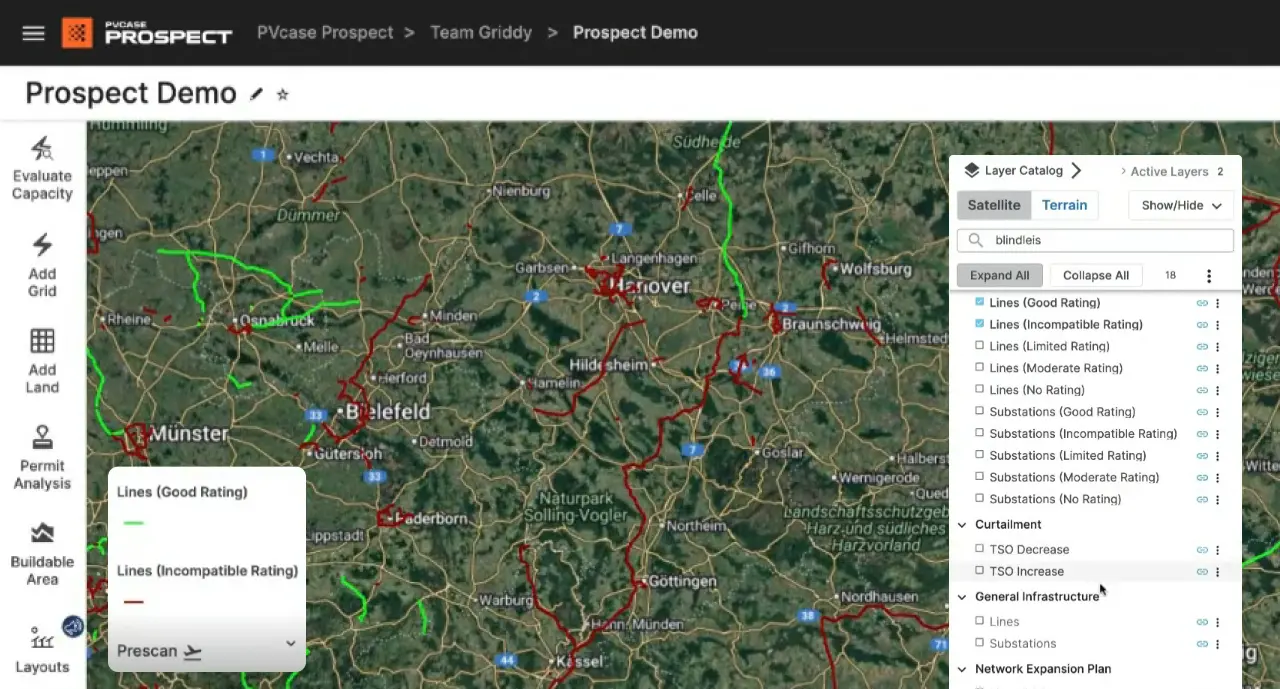The image size is (1280, 689).
Task: Click the Expand All button
Action: point(999,275)
